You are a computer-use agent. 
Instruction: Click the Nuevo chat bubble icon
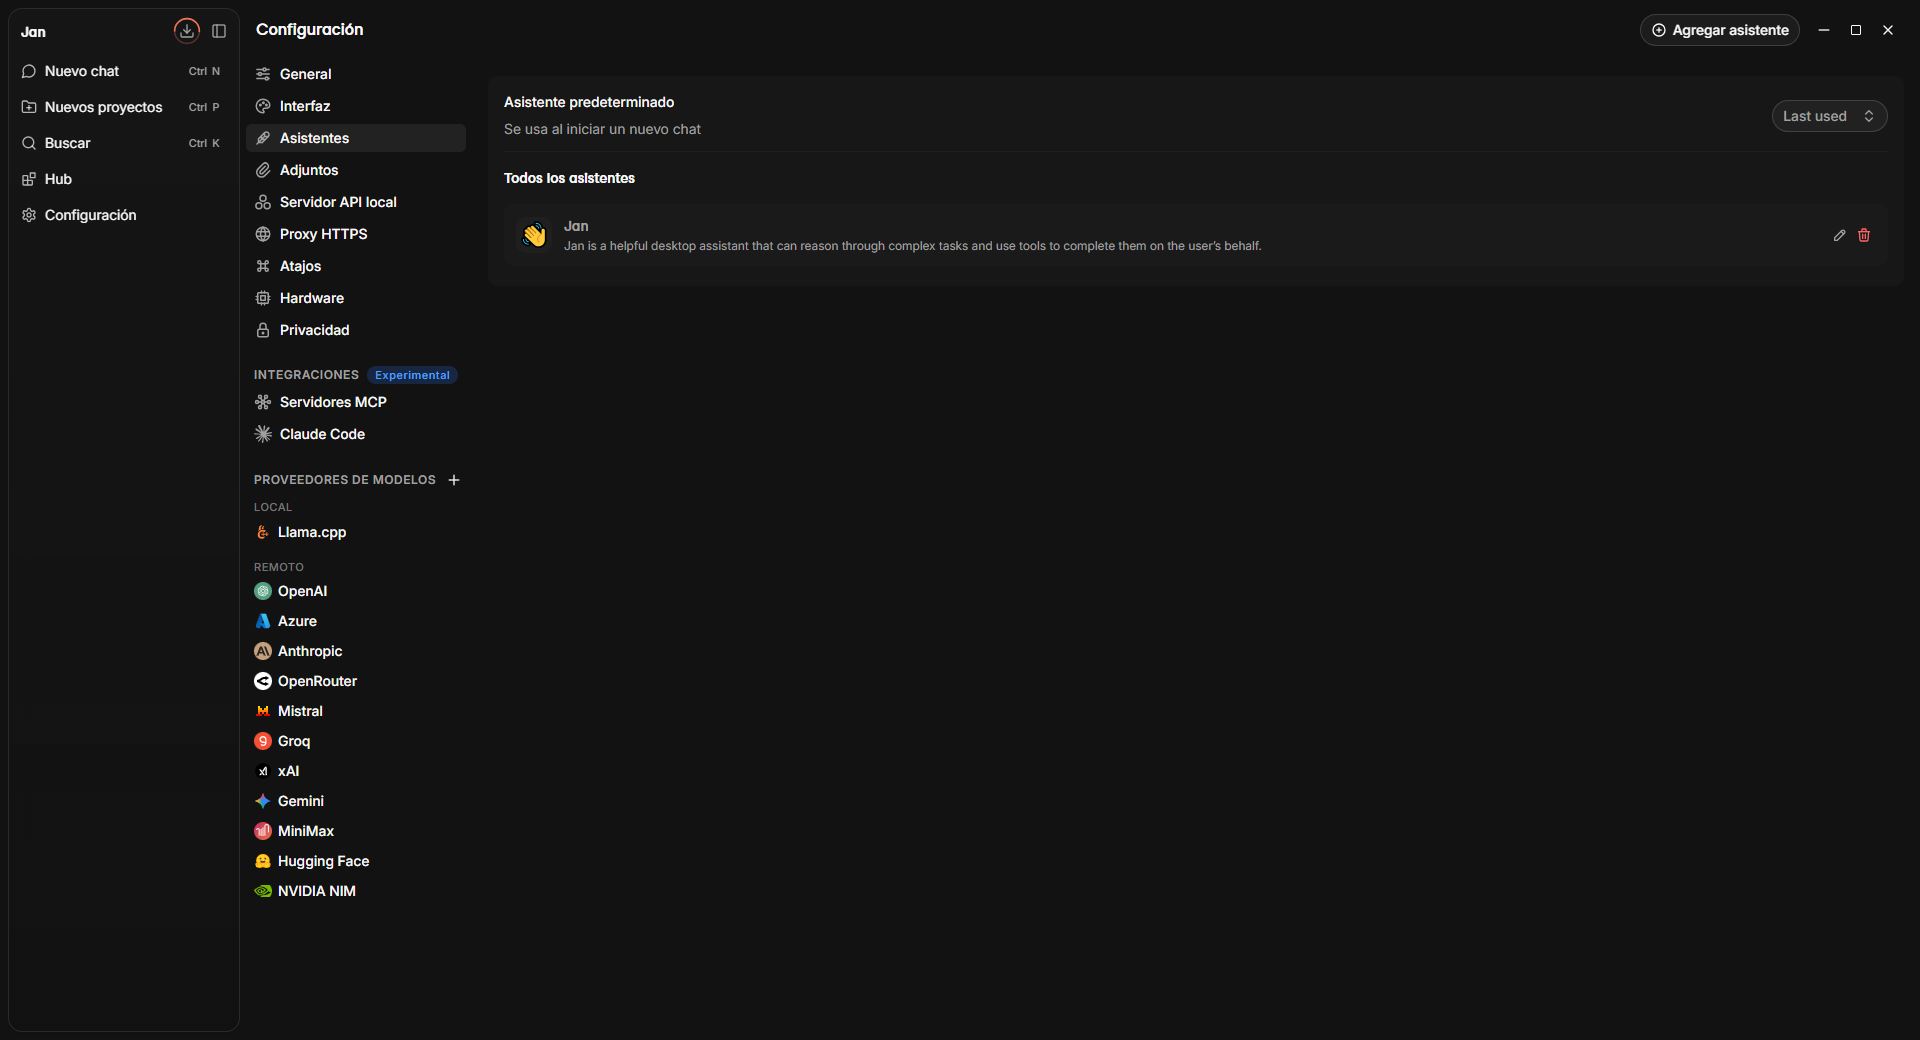click(x=29, y=71)
